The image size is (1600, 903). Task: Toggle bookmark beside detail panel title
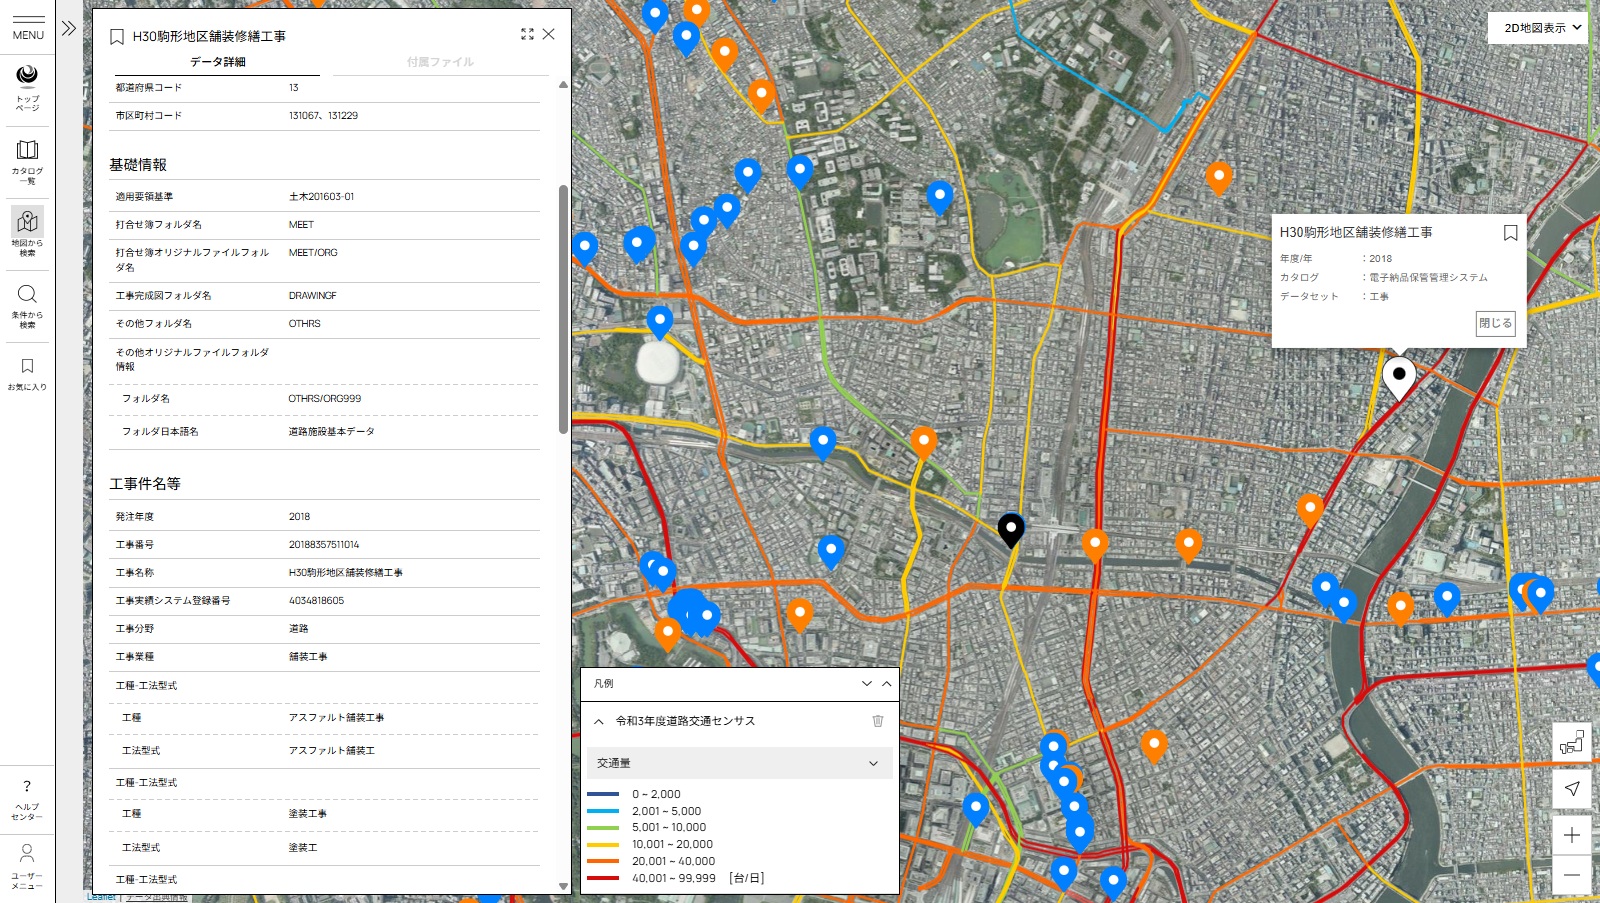pyautogui.click(x=117, y=37)
